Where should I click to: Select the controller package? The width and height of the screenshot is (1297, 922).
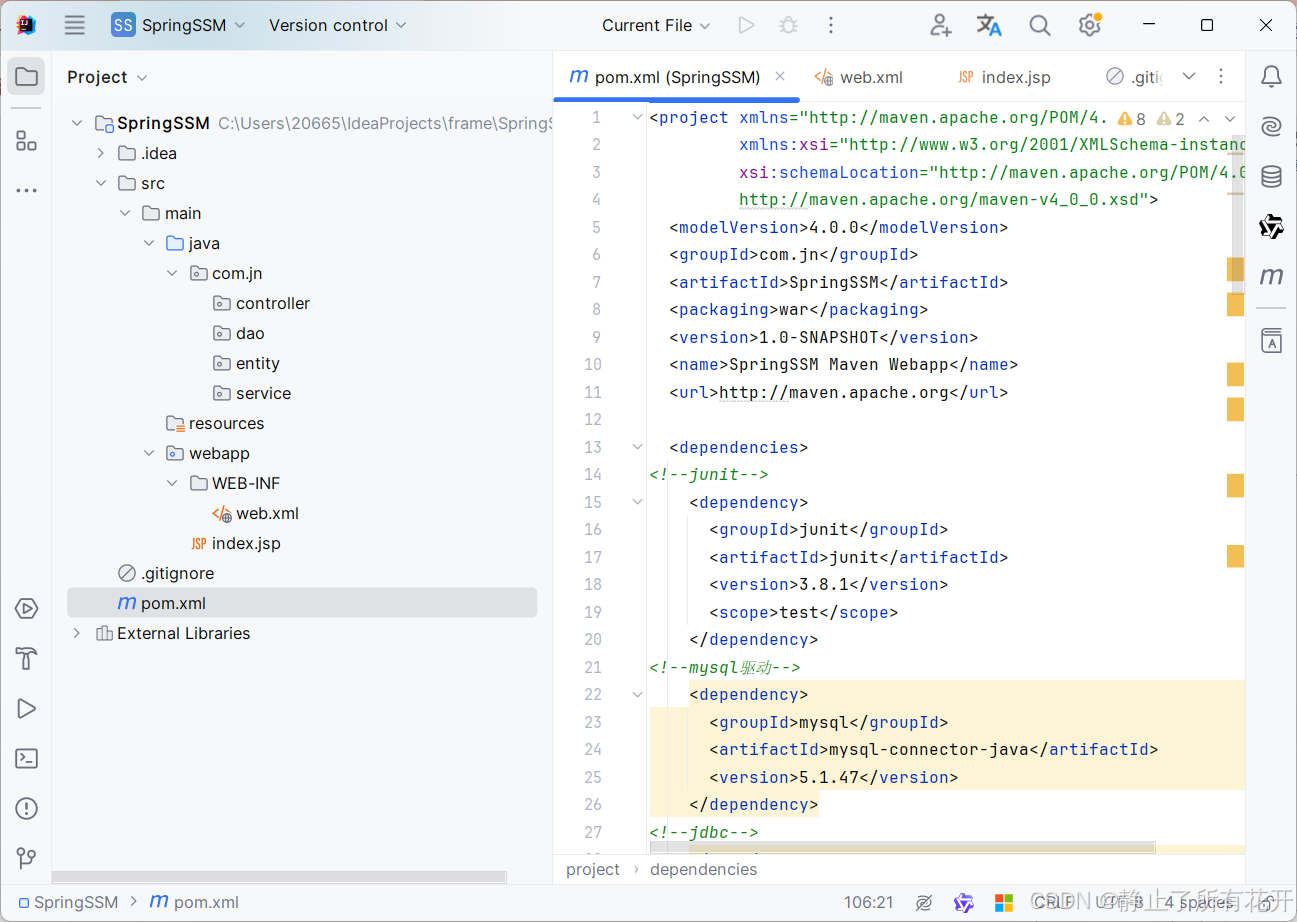point(261,303)
